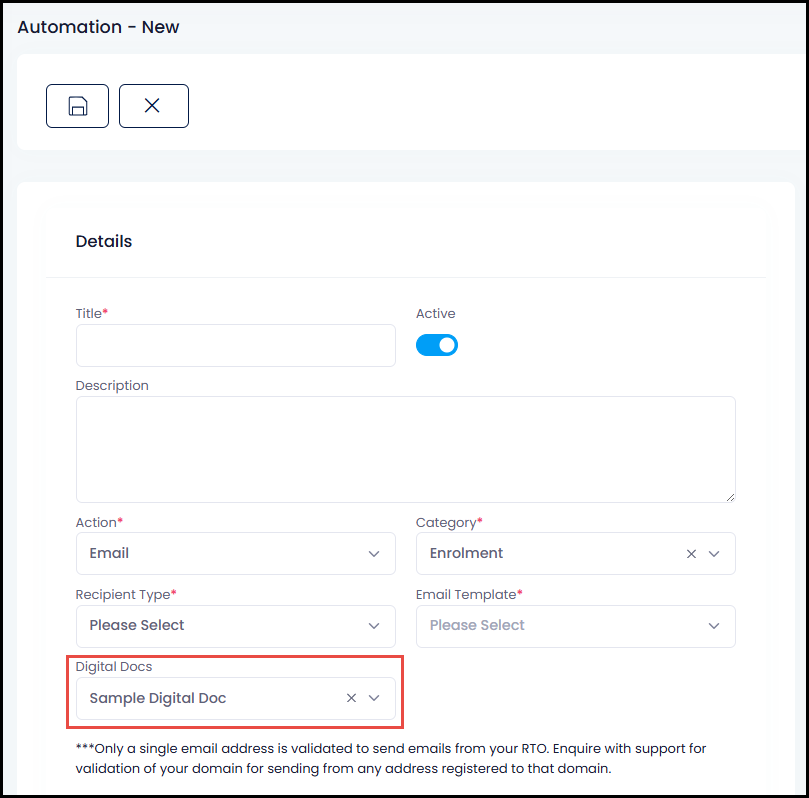Expand the Action dropdown chevron
The width and height of the screenshot is (809, 798).
[x=374, y=553]
